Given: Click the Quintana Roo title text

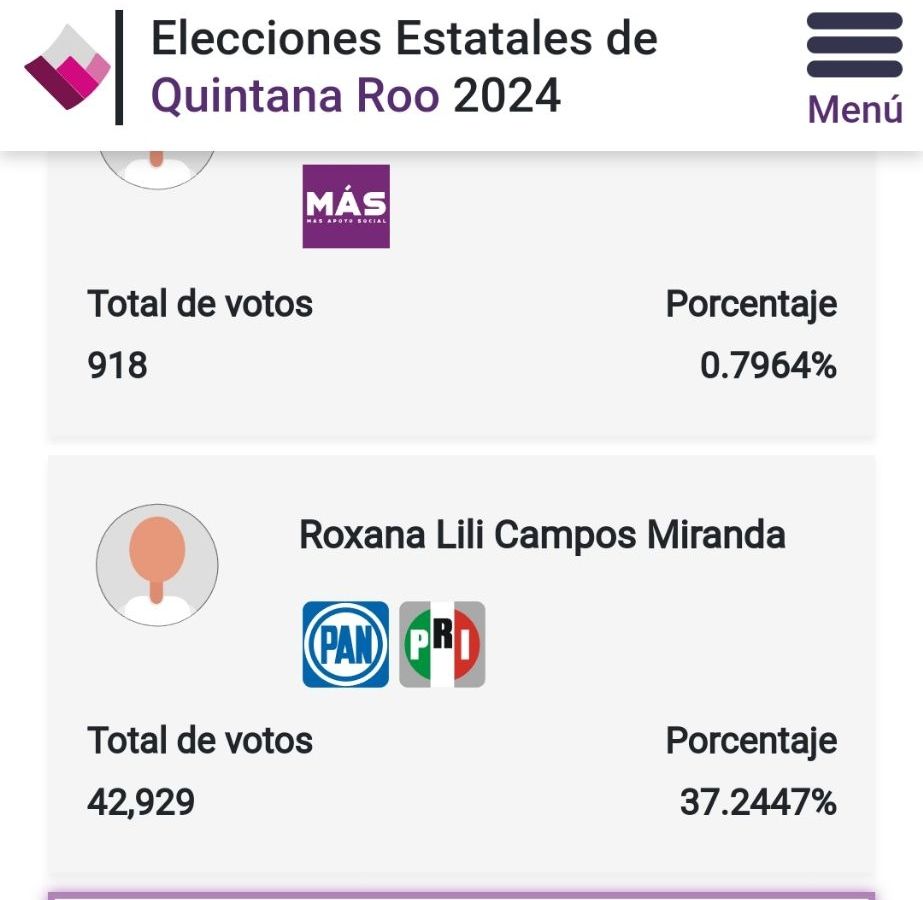Looking at the screenshot, I should point(296,96).
